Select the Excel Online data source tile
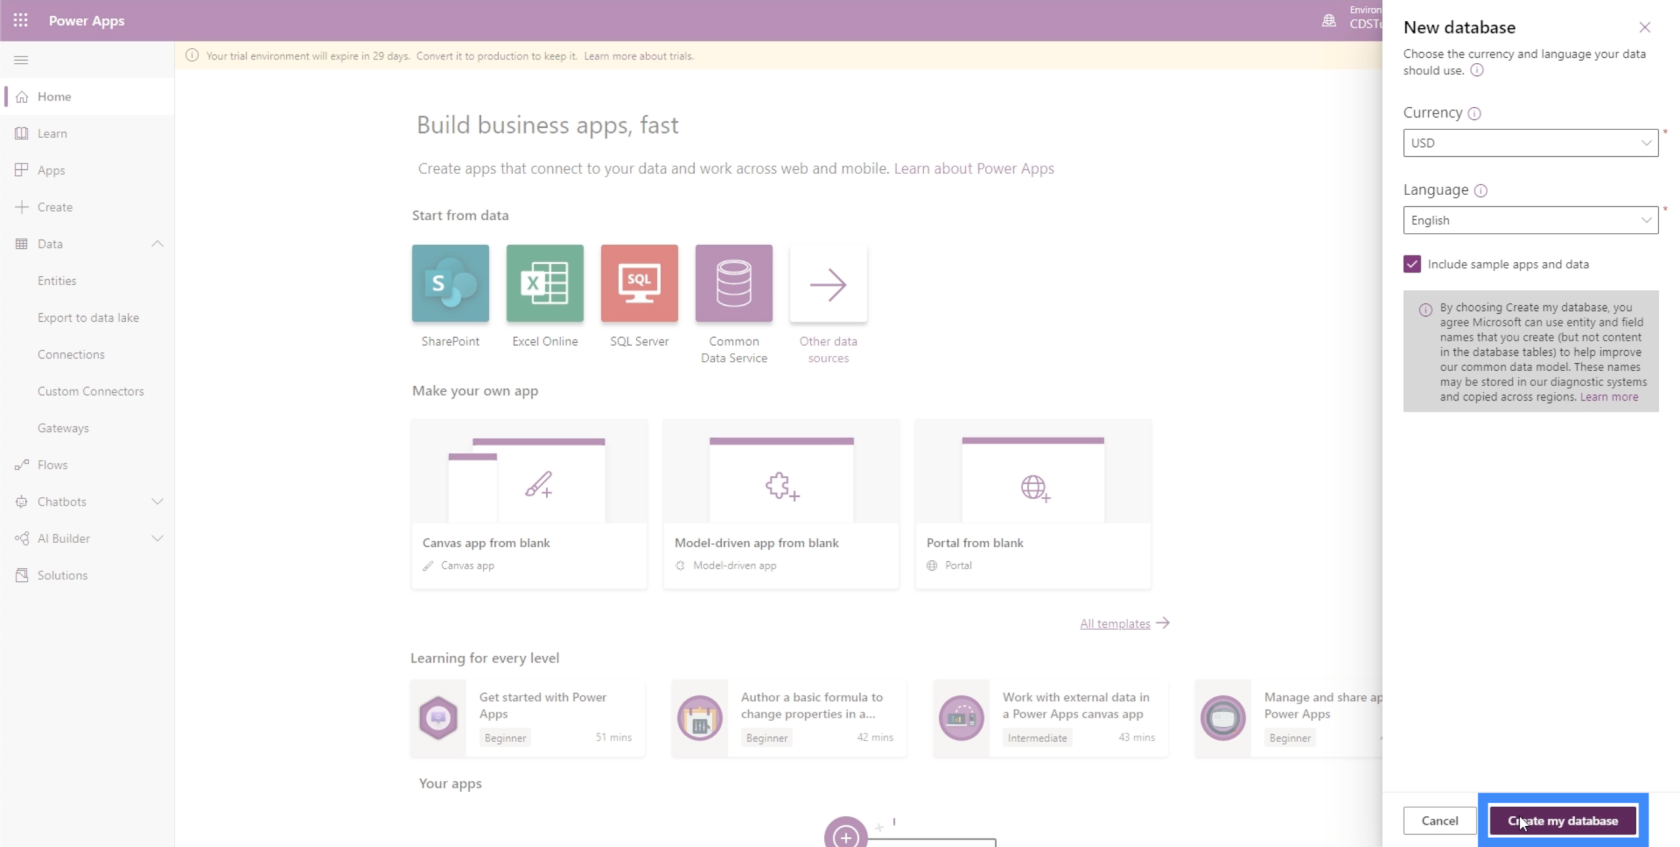The image size is (1680, 847). tap(545, 283)
